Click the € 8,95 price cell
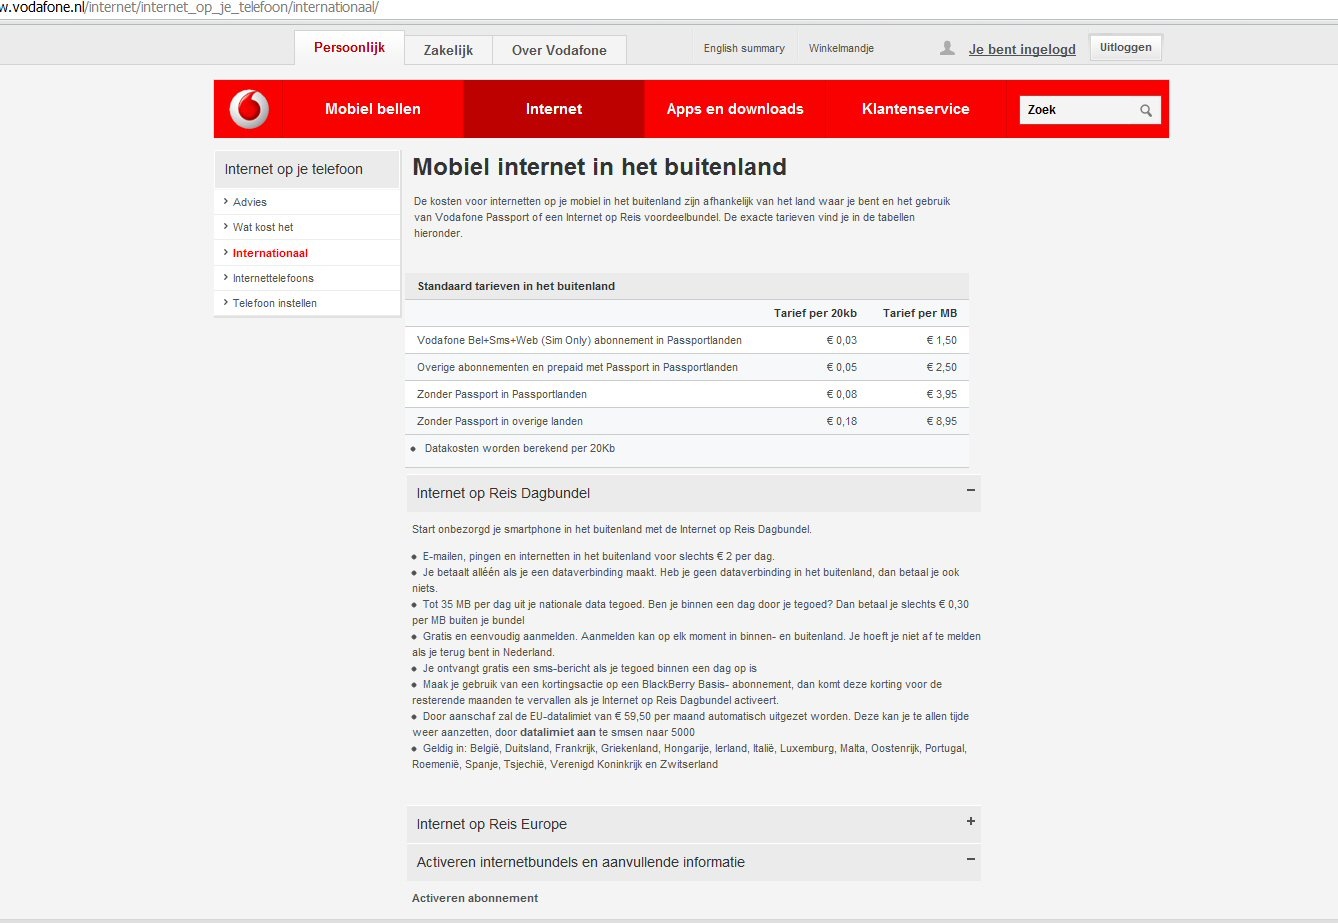 (941, 421)
